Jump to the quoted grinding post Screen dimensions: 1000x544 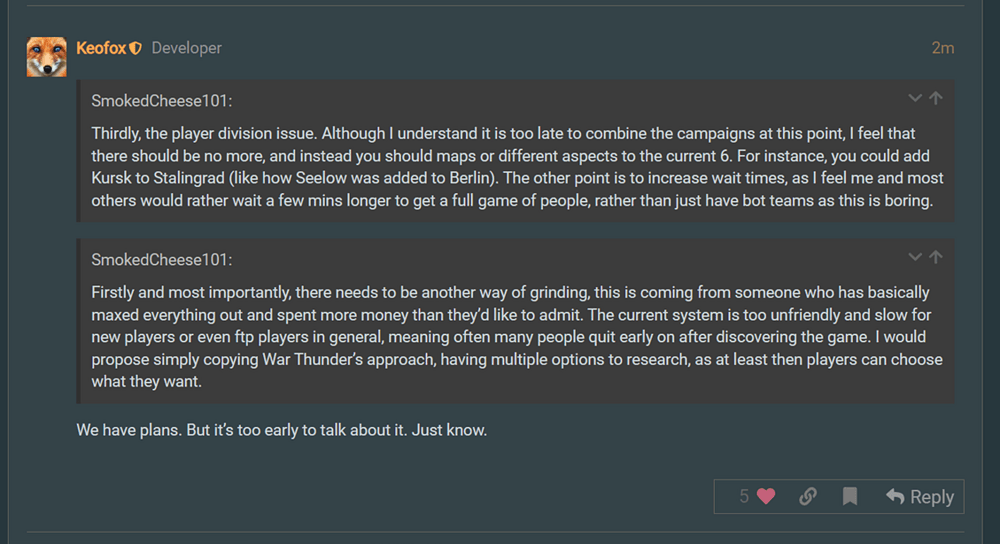pos(936,257)
